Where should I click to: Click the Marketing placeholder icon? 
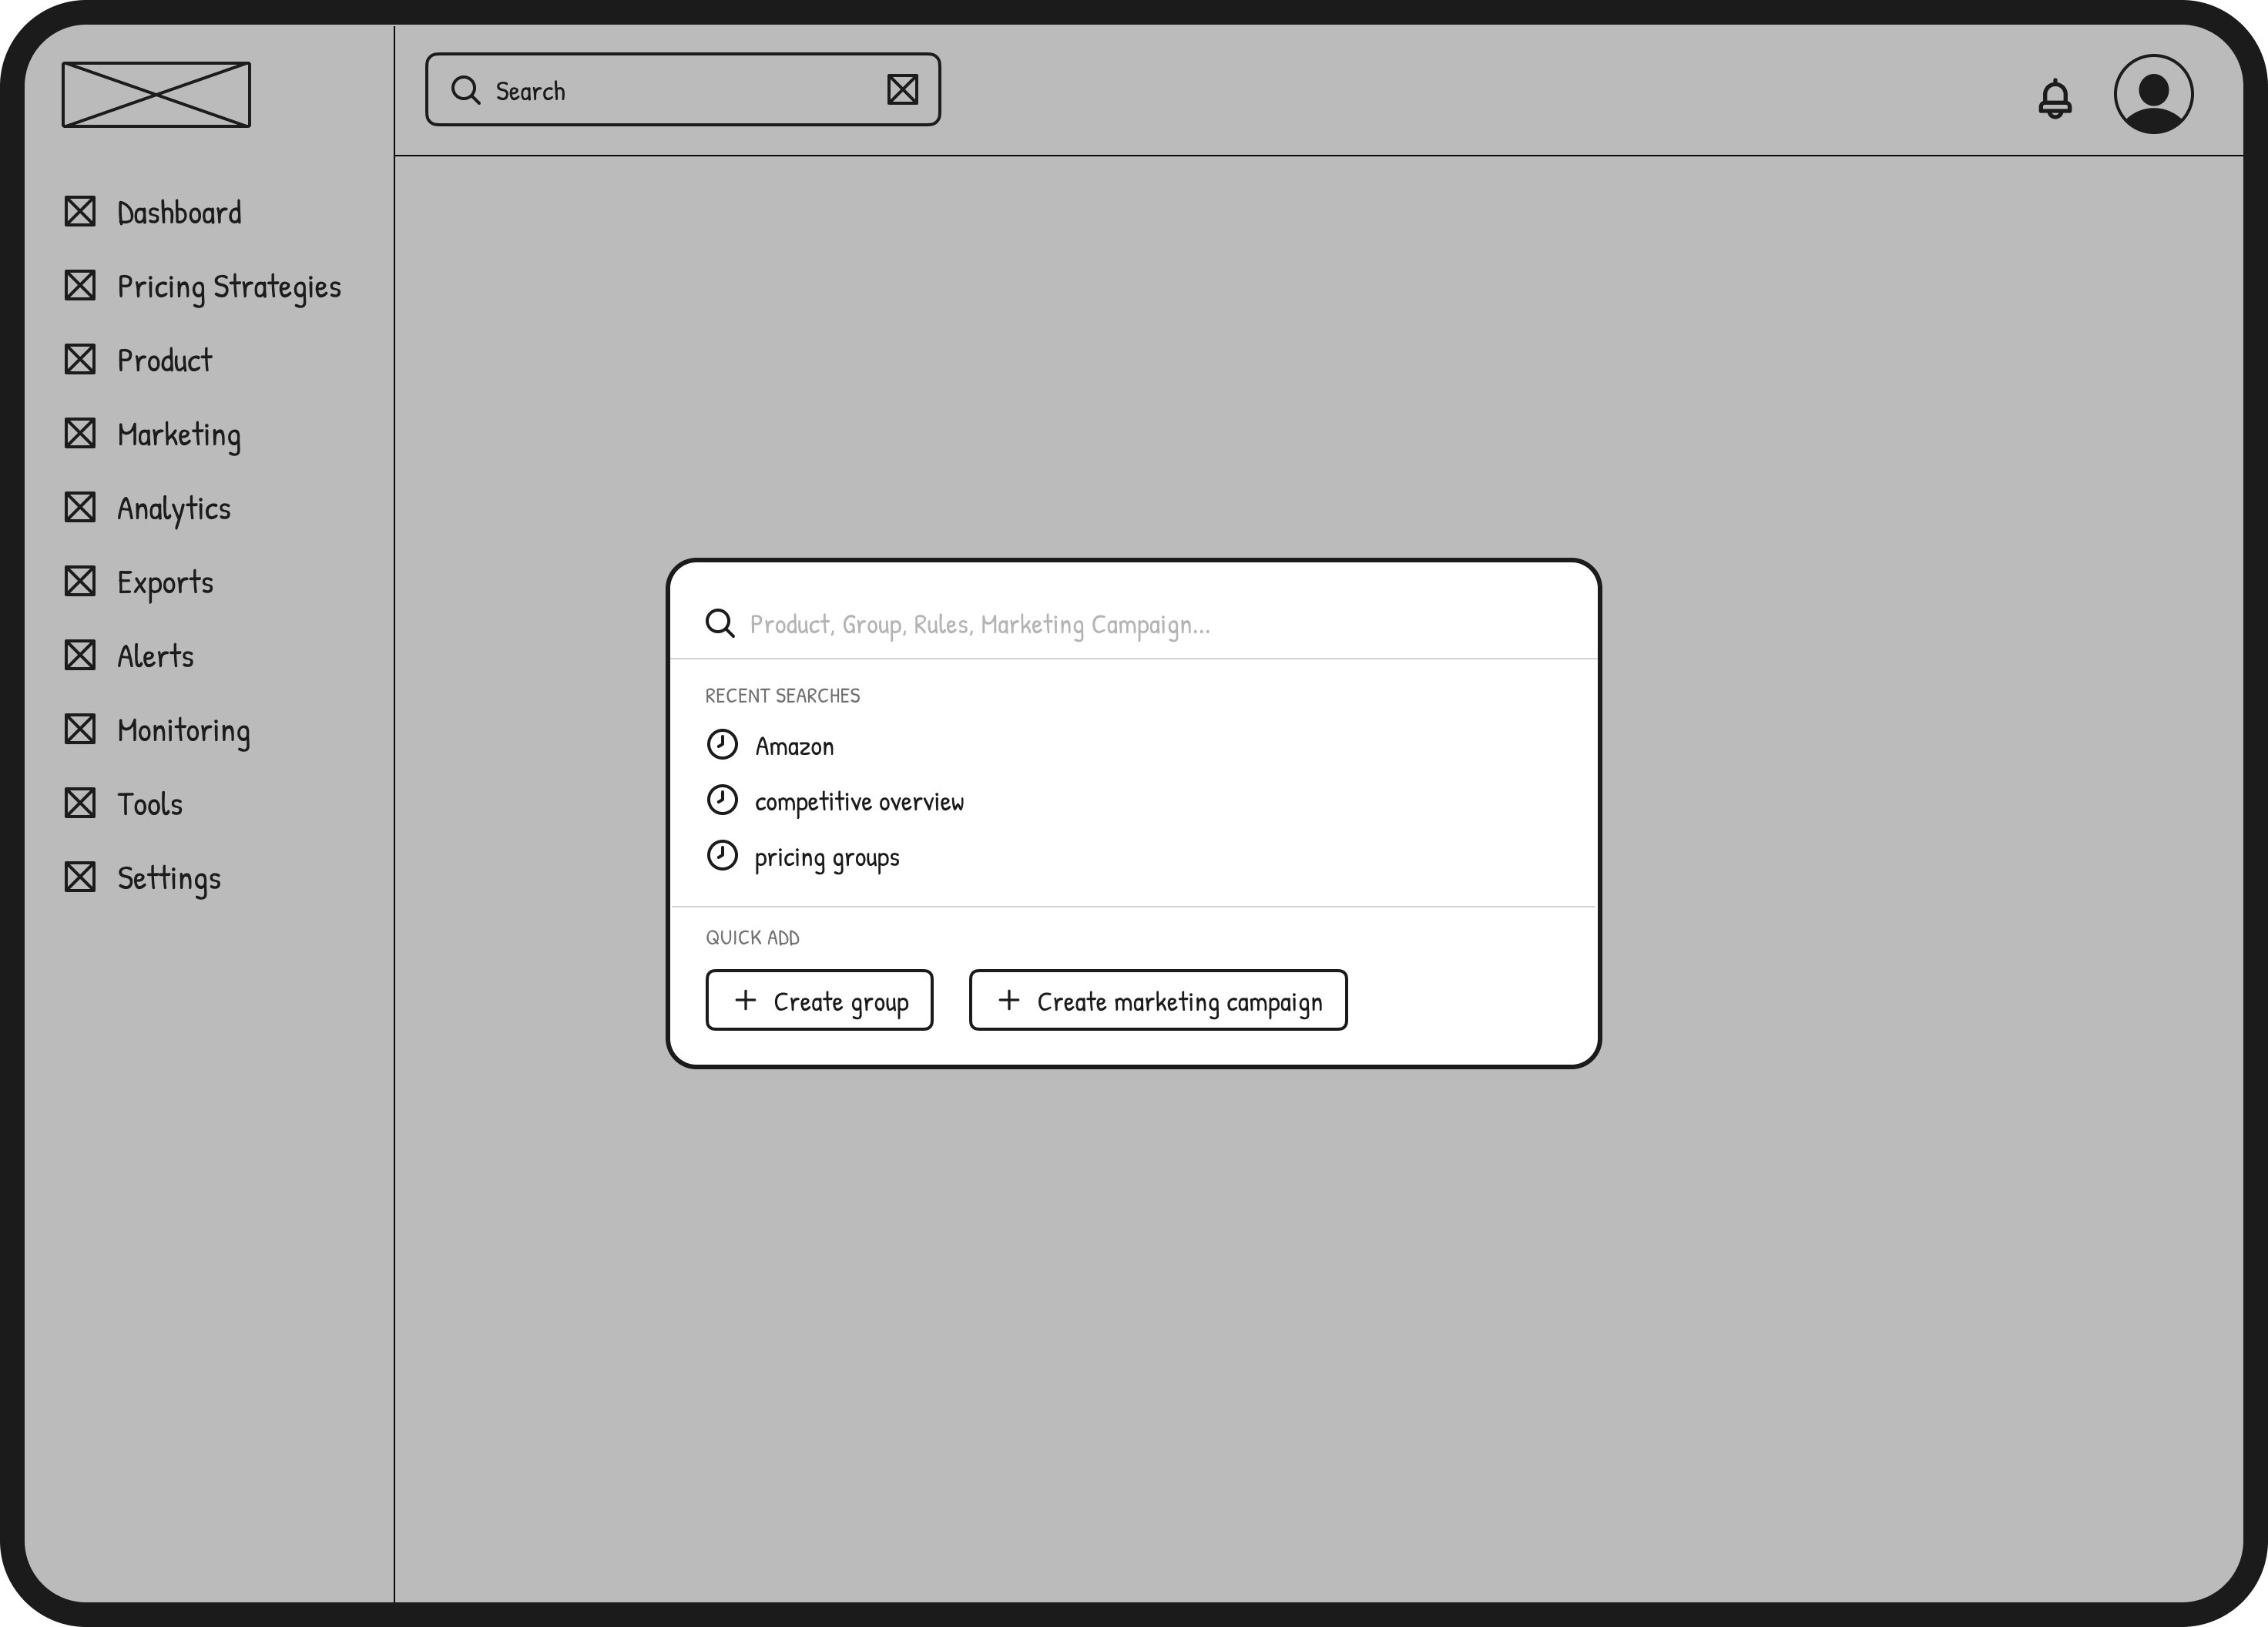pos(80,433)
